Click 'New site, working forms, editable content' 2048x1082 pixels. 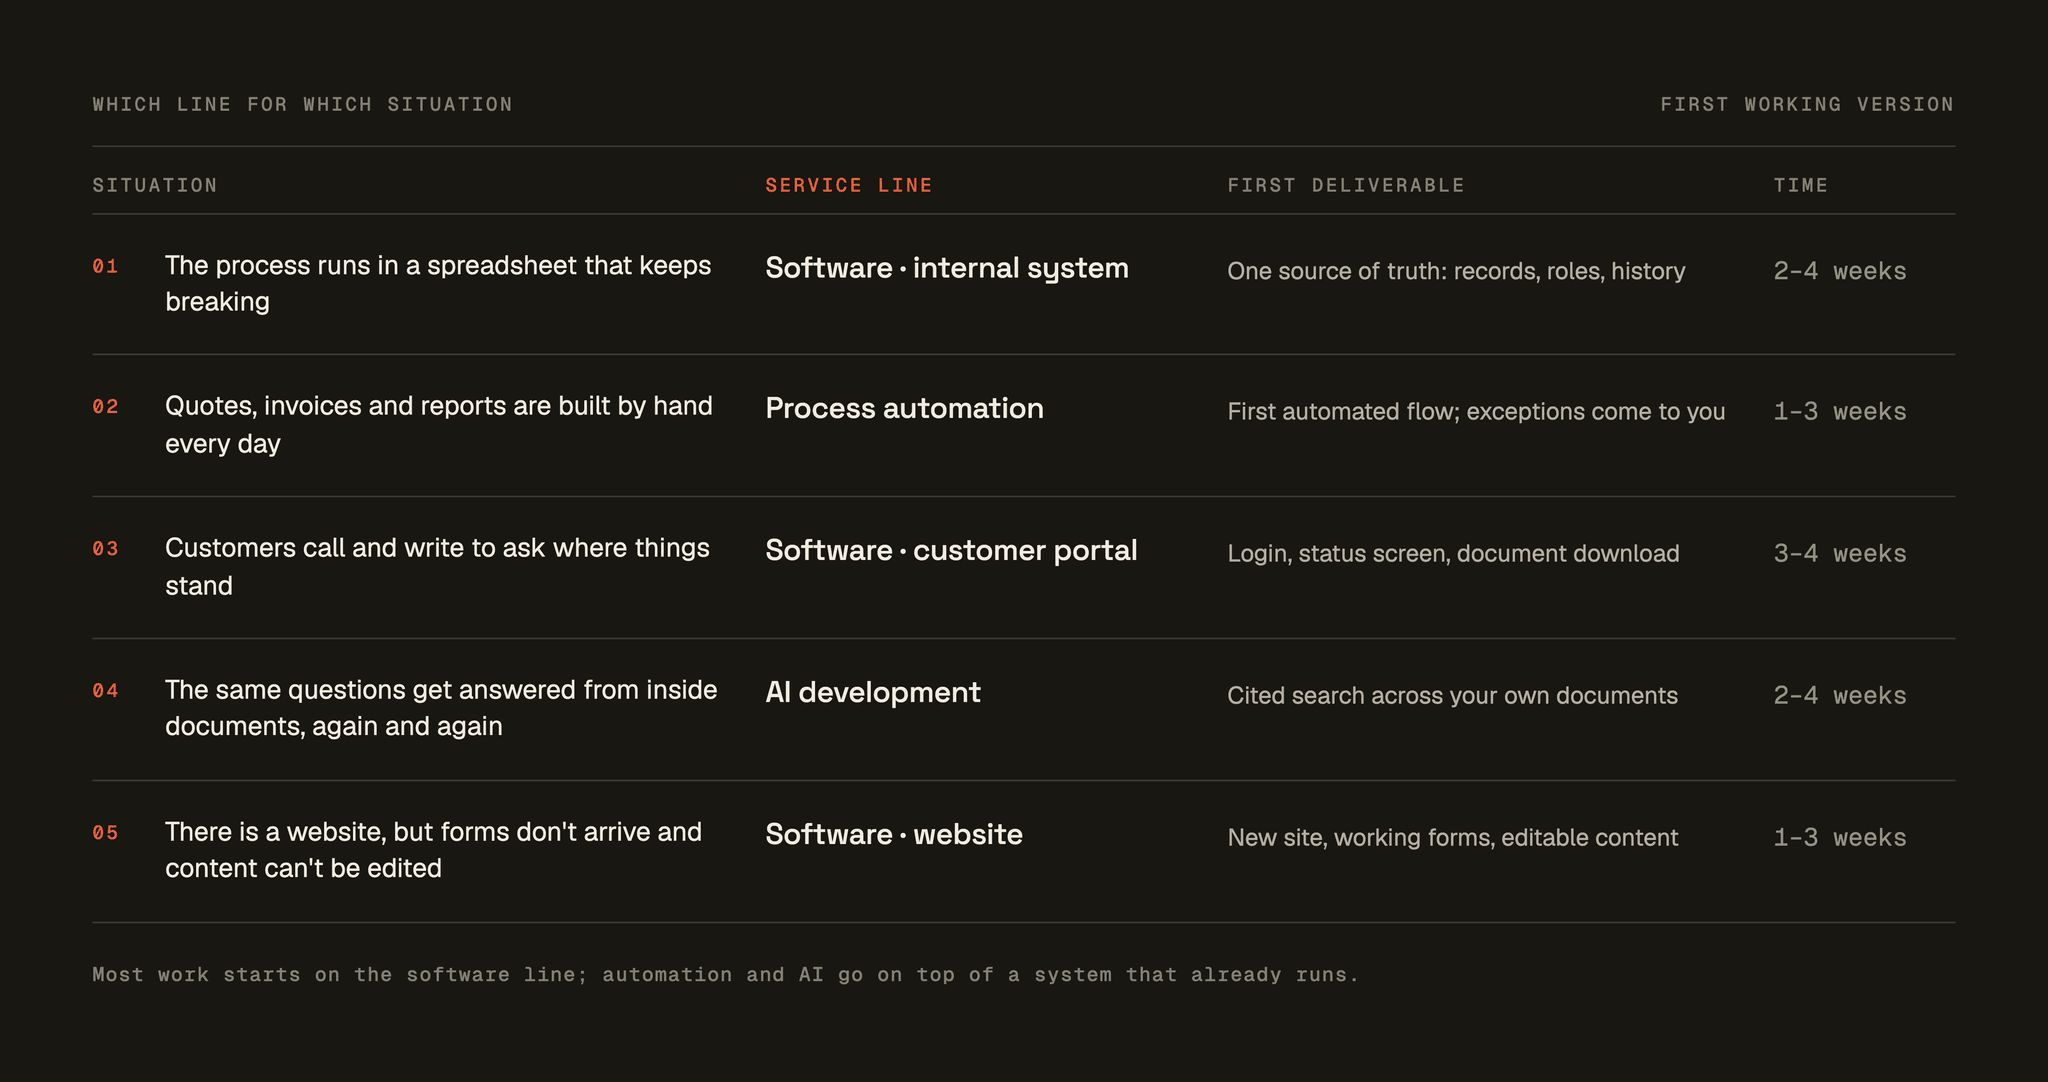coord(1452,838)
